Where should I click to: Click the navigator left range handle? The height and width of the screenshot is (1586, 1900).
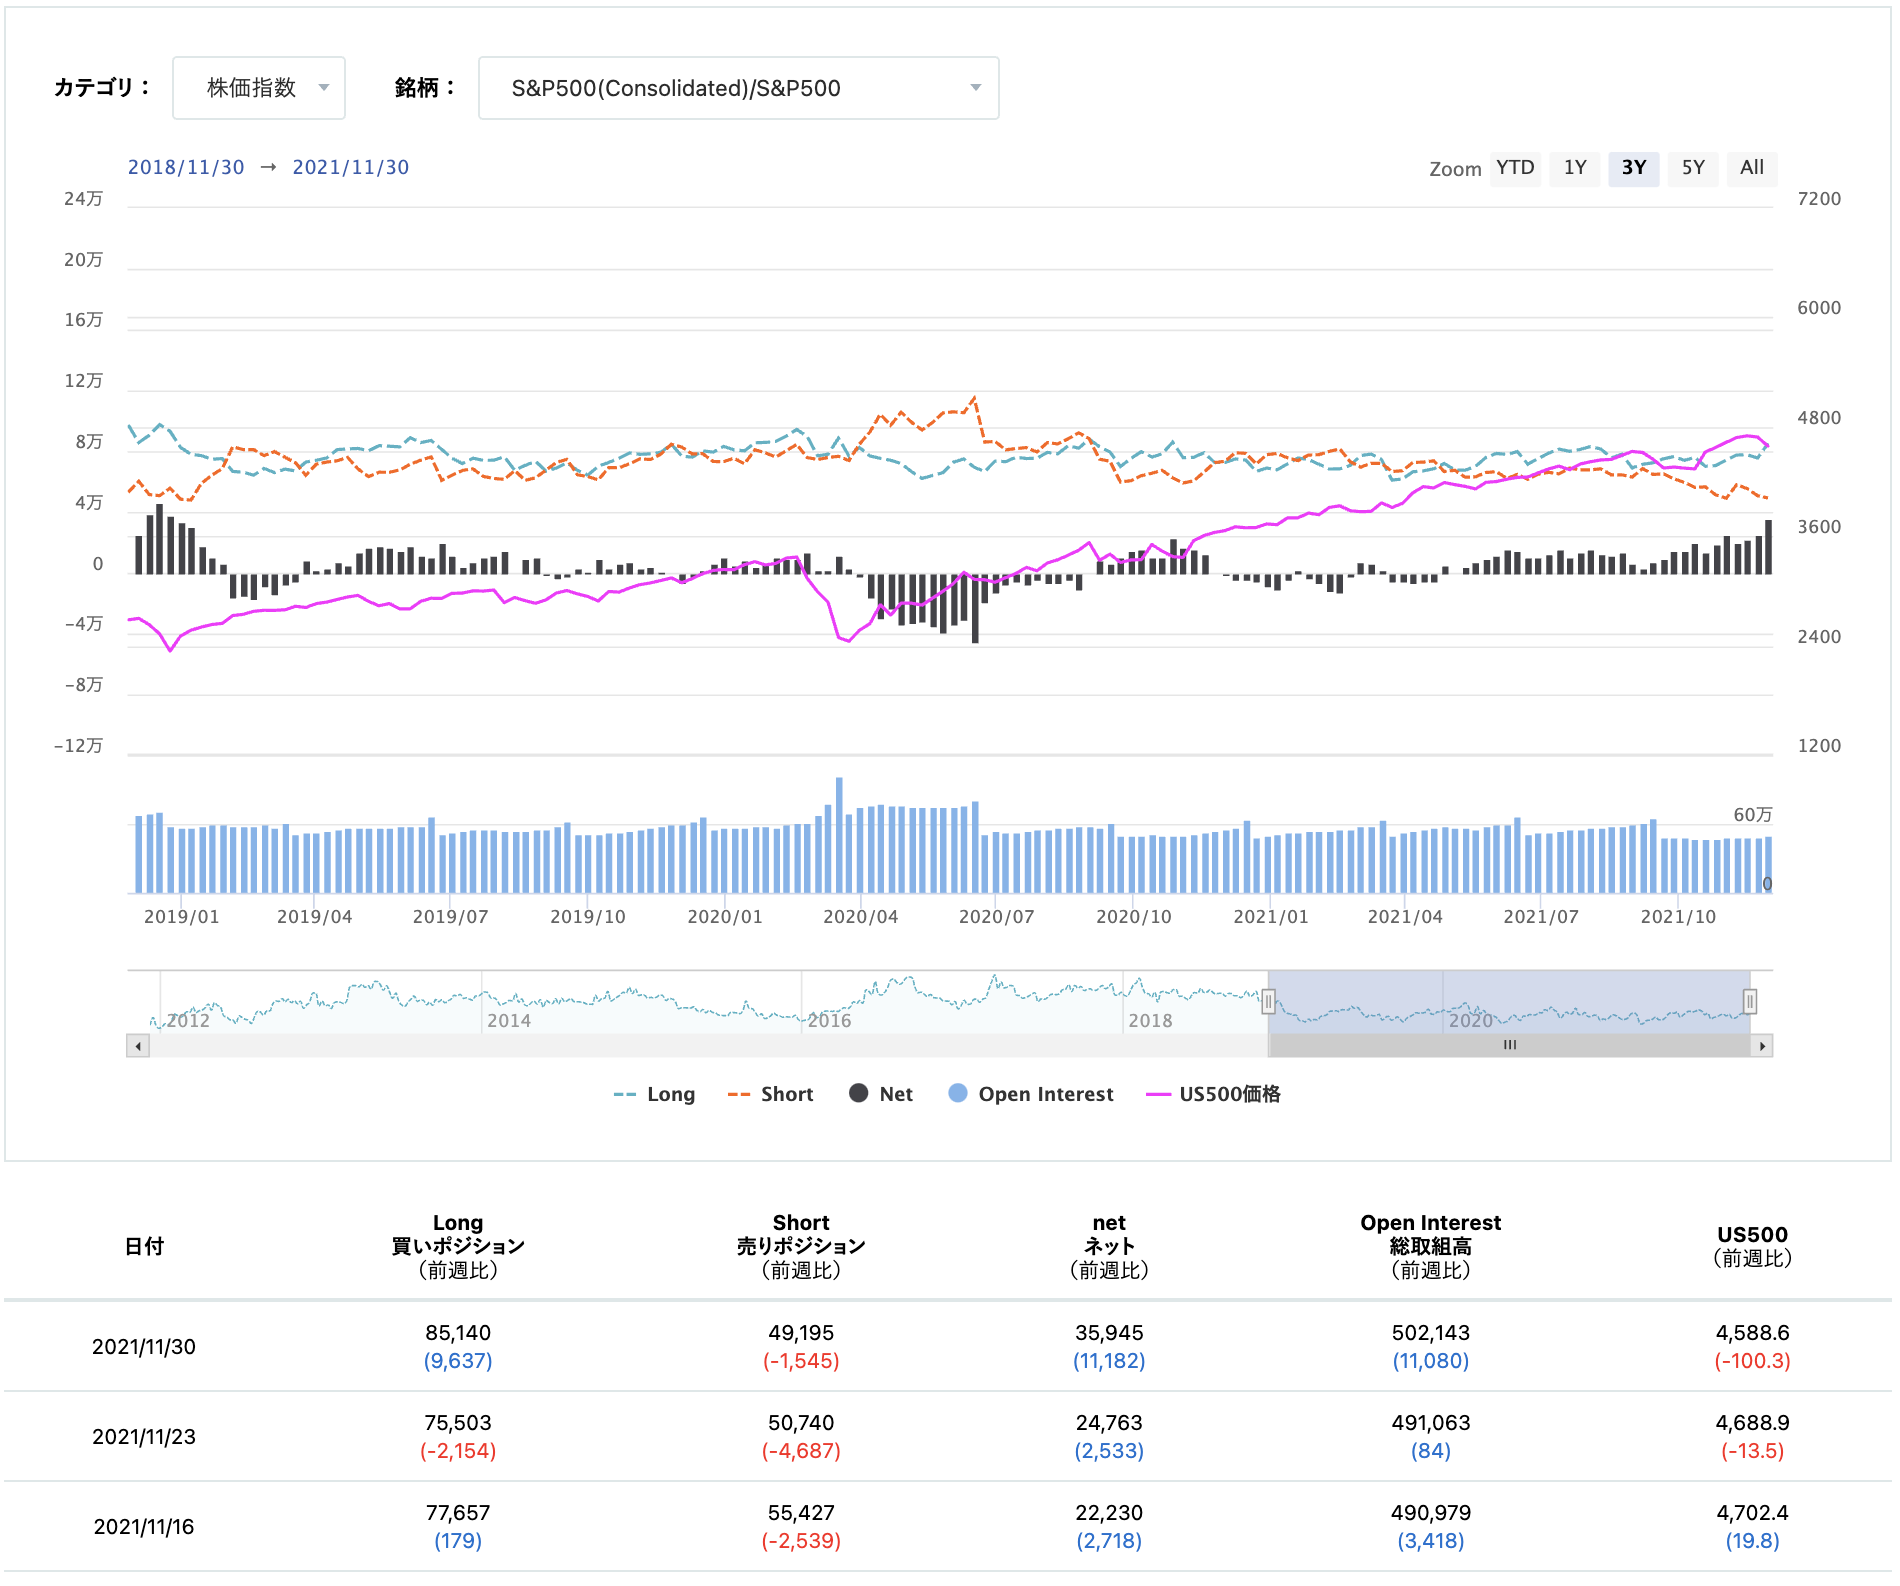point(1268,1001)
